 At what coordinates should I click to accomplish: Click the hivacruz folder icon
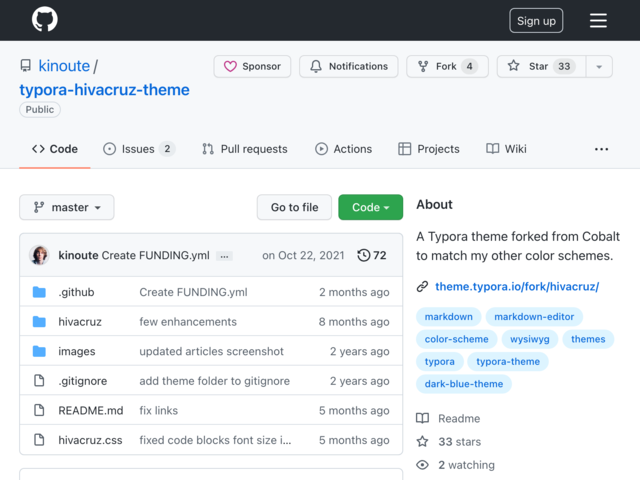39,322
